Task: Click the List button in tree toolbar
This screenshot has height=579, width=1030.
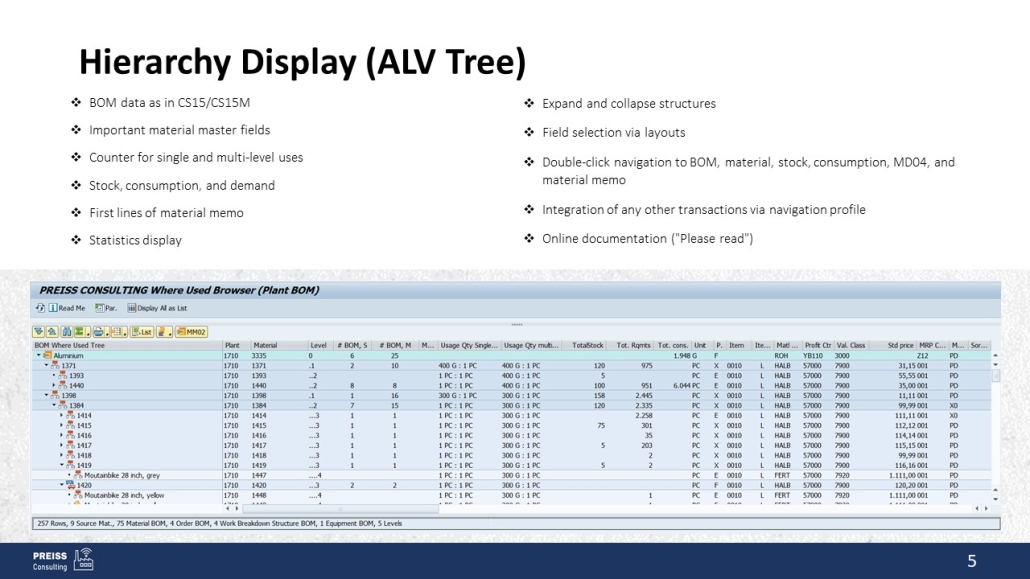Action: [x=141, y=332]
